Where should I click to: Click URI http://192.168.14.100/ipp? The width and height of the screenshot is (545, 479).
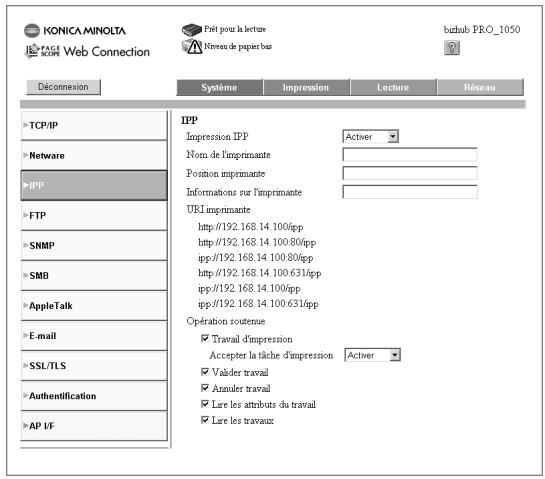click(251, 227)
